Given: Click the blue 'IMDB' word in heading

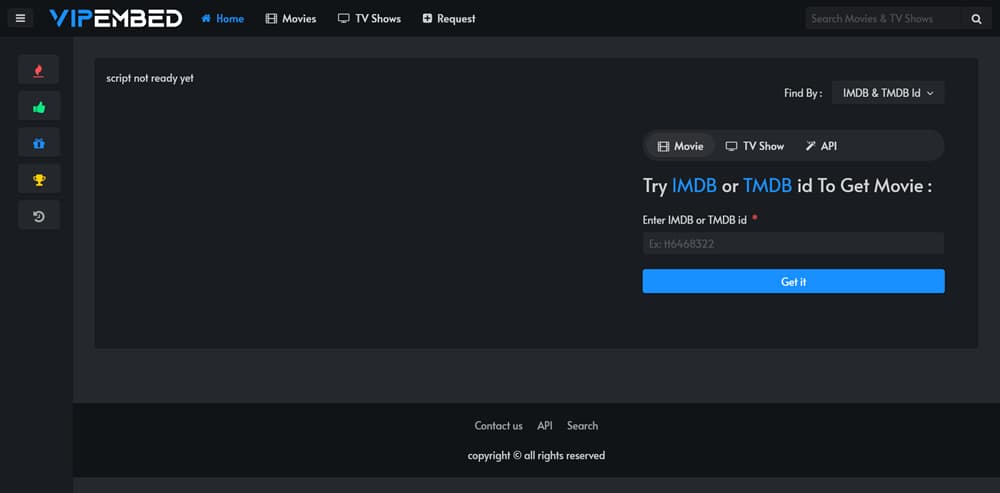Looking at the screenshot, I should 694,186.
